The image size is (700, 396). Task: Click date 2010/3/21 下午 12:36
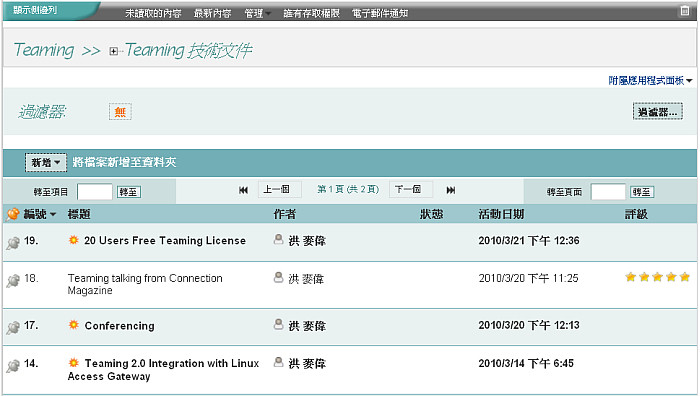click(529, 241)
